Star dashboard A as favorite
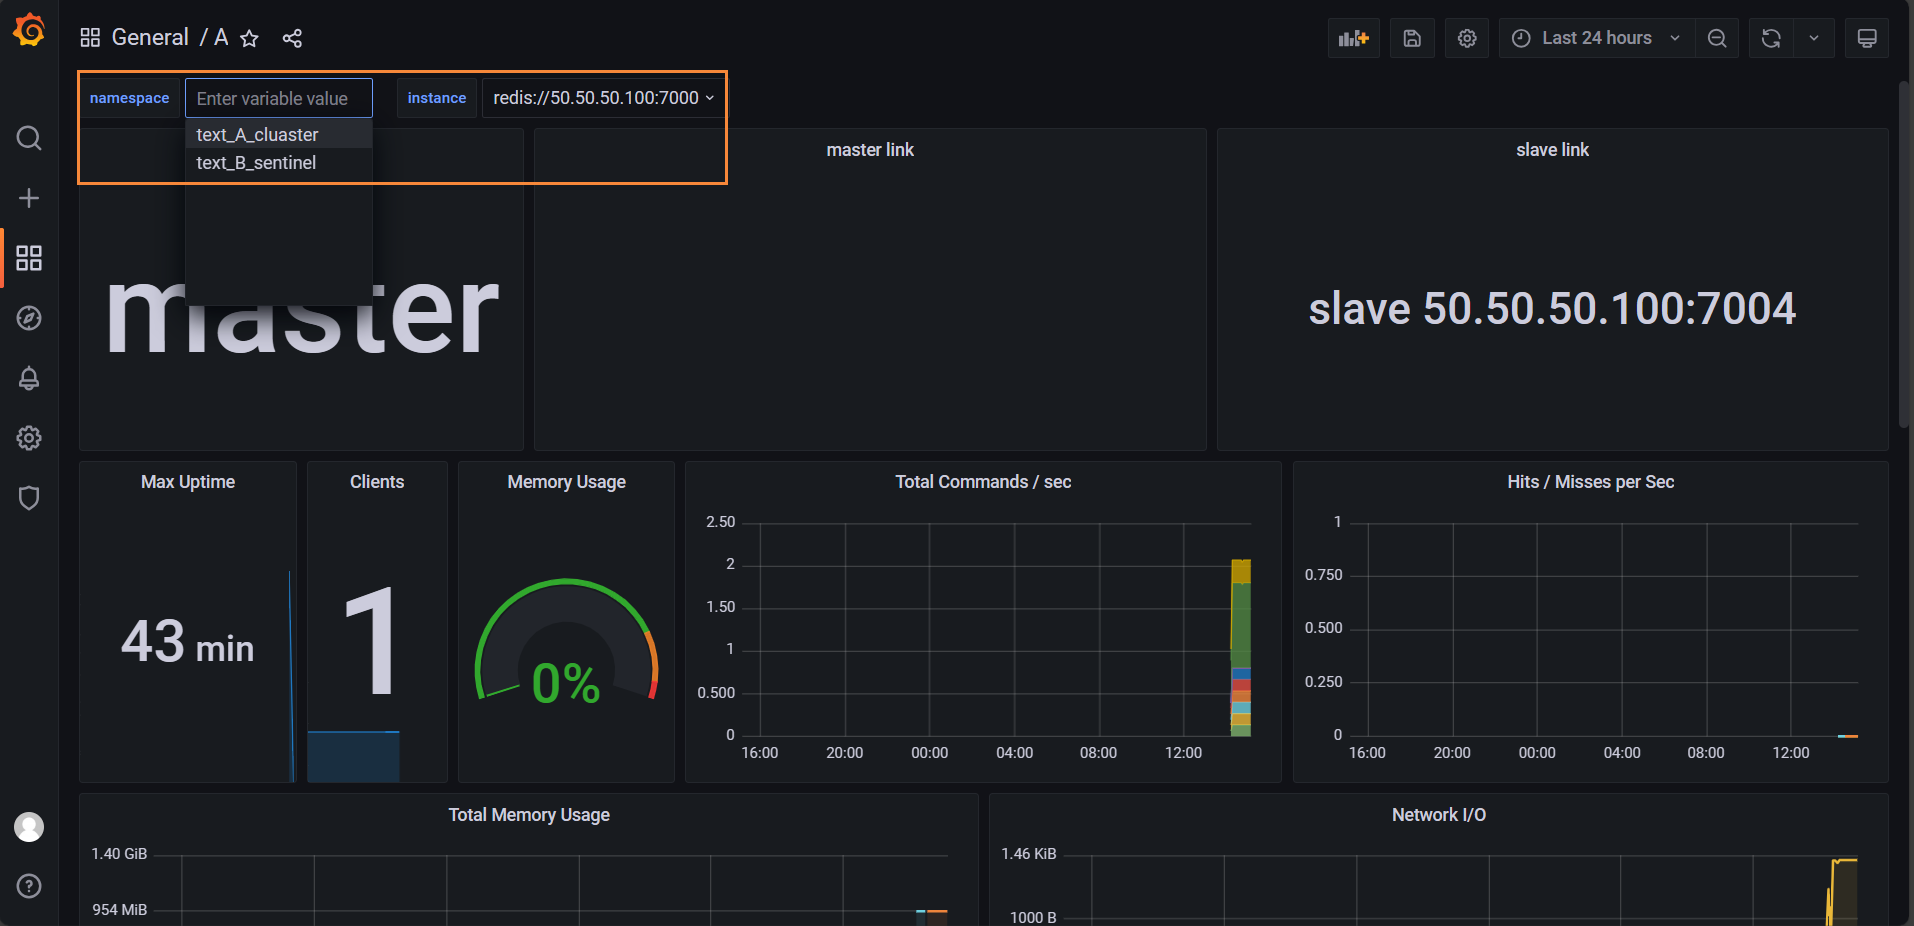This screenshot has height=926, width=1914. [x=250, y=38]
